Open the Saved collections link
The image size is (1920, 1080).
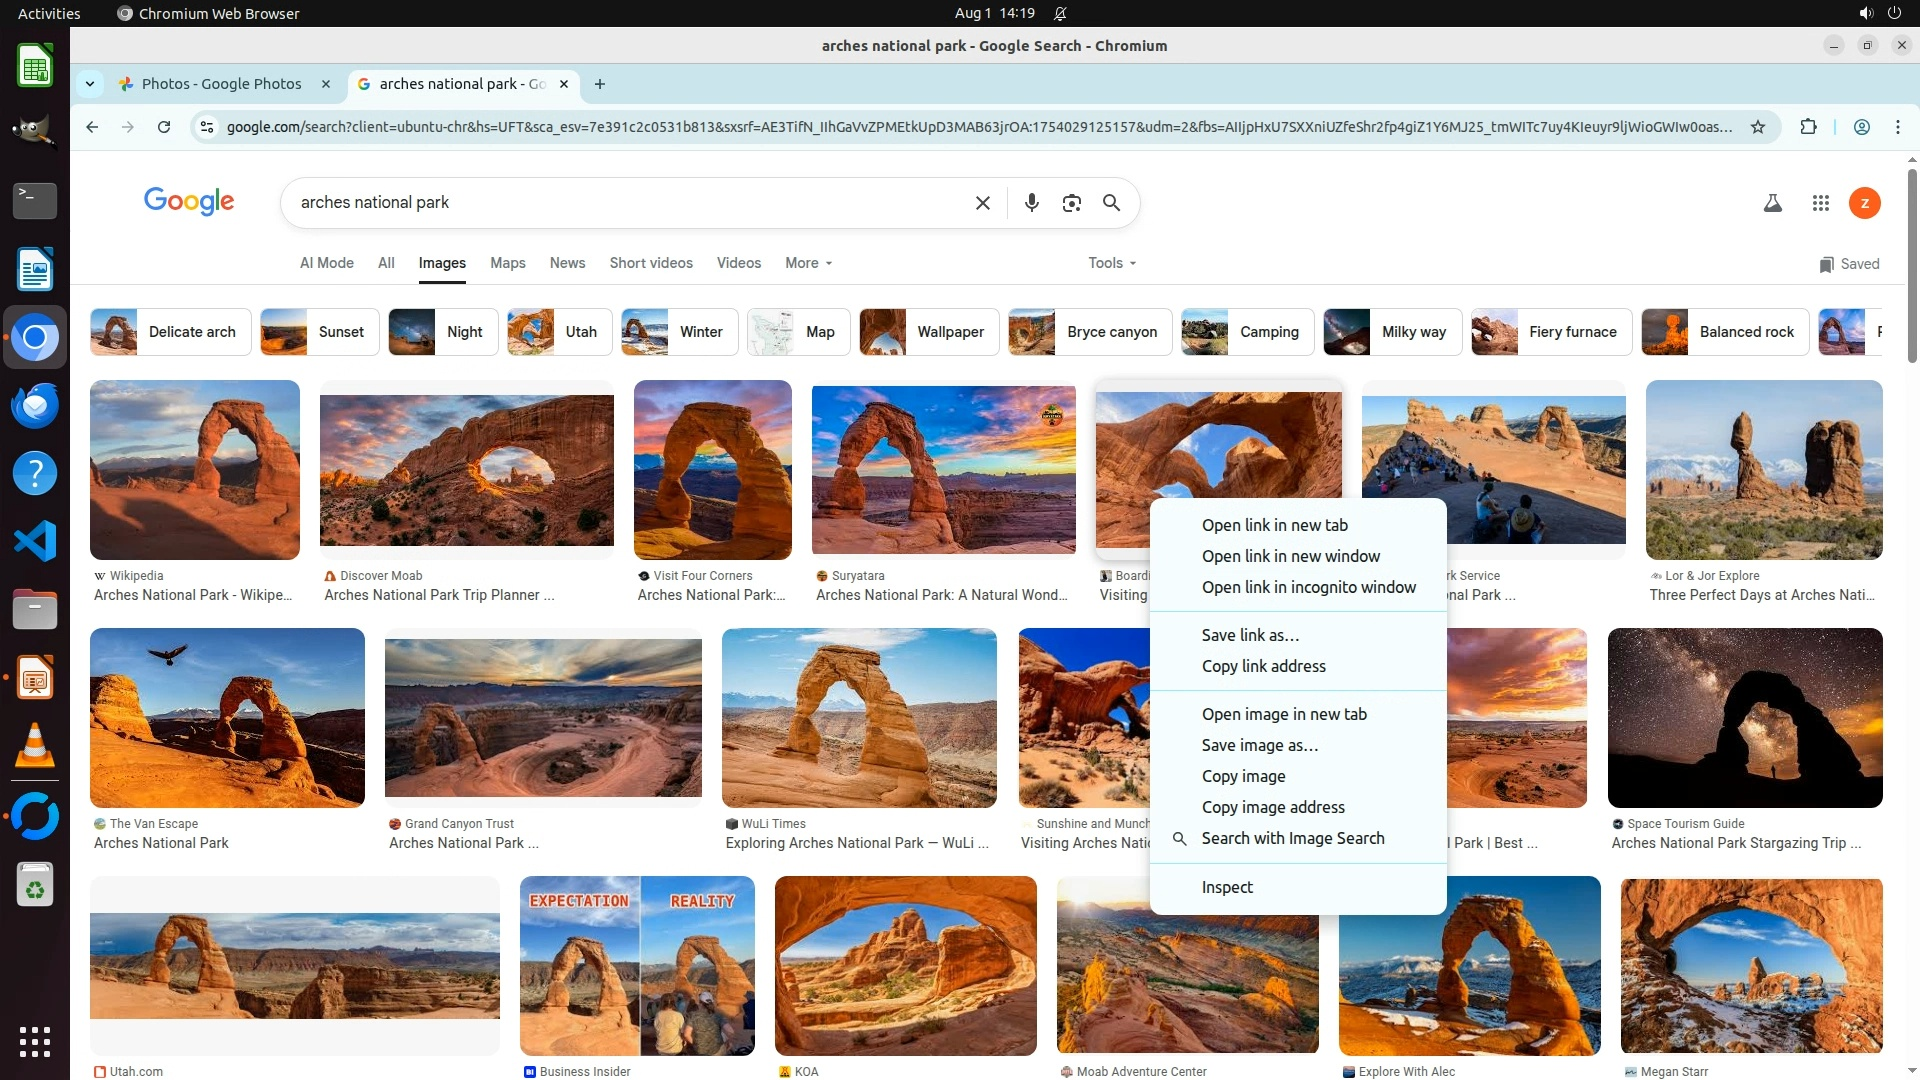[1849, 264]
